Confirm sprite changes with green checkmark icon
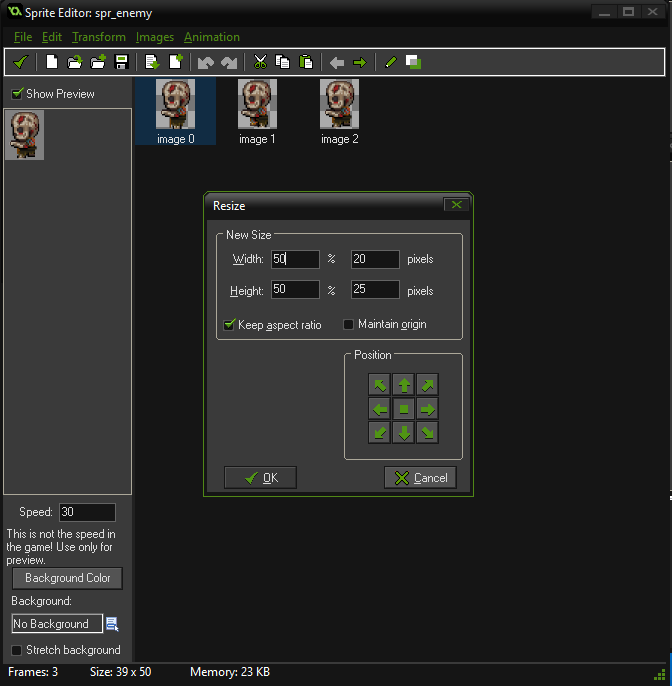The image size is (672, 686). point(20,62)
